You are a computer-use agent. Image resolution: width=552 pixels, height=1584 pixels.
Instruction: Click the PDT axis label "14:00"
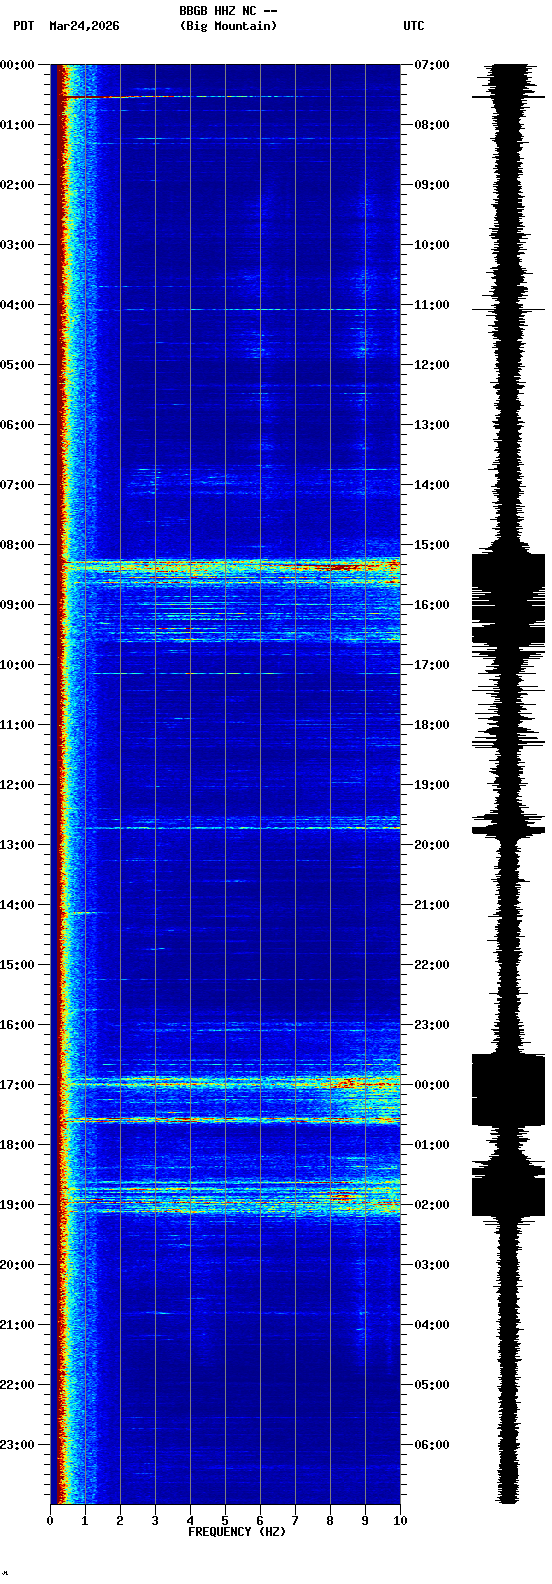point(18,905)
